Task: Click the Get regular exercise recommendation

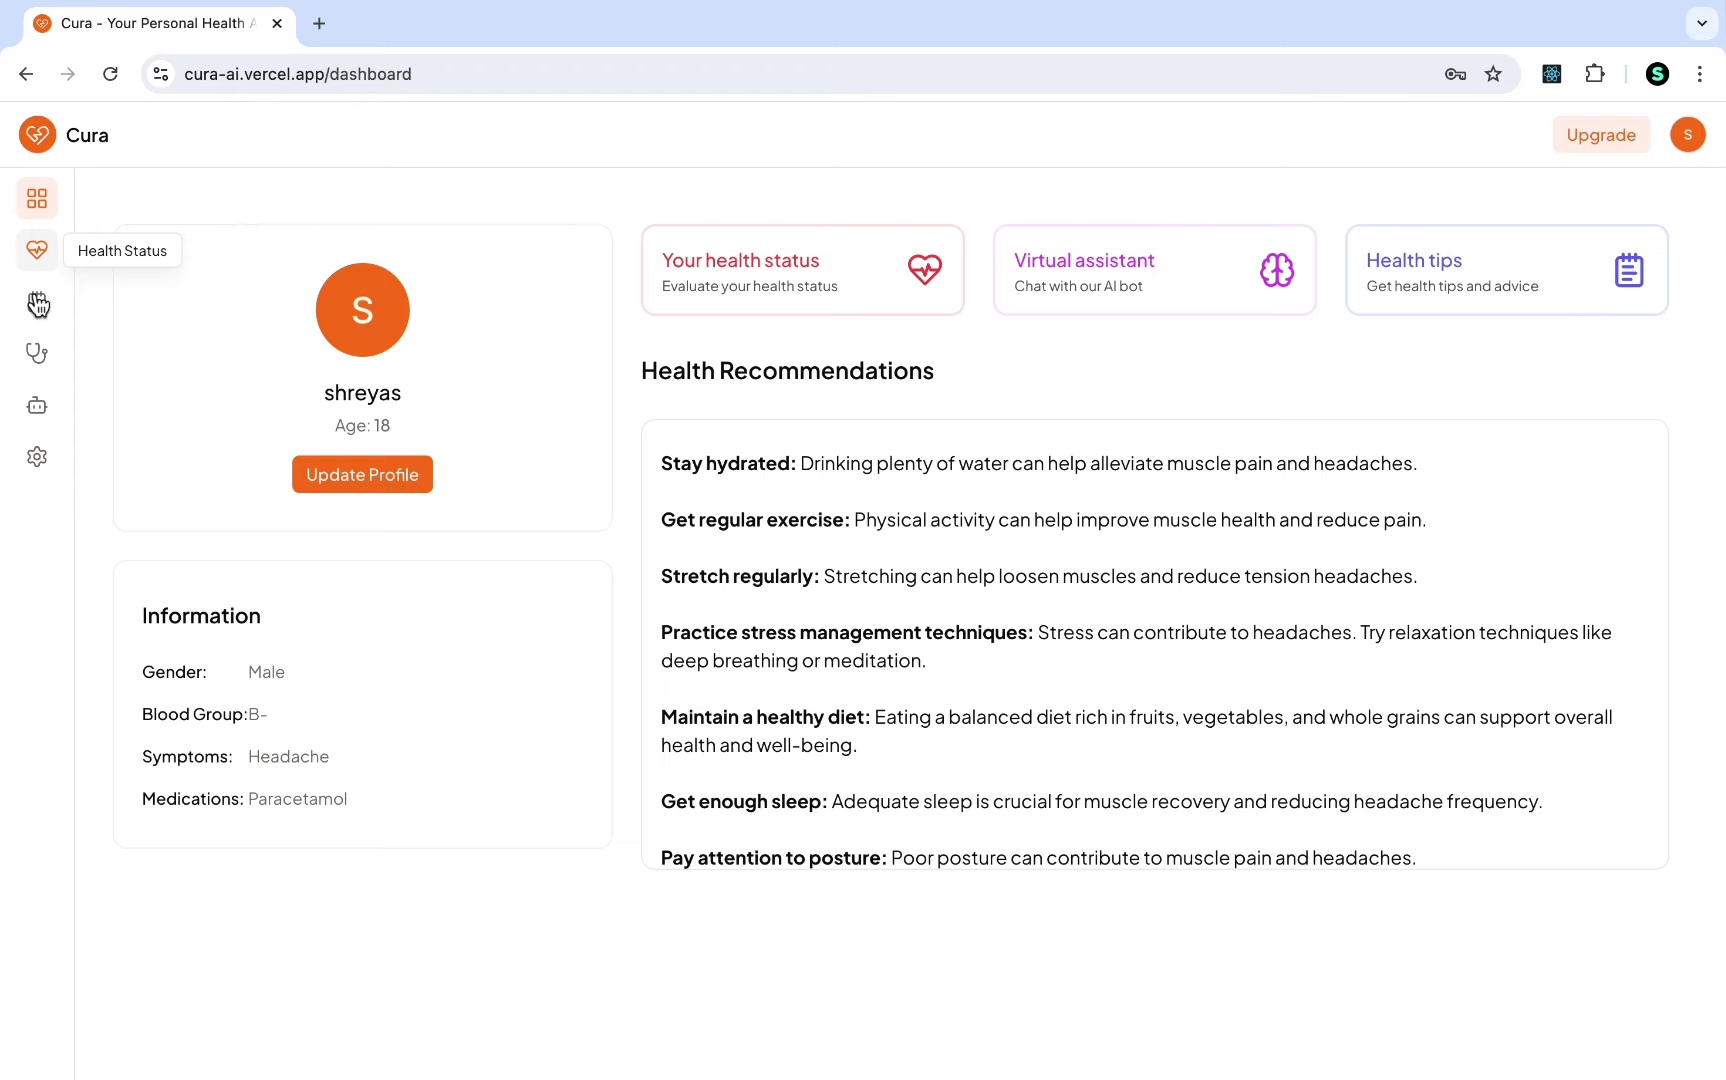Action: (1043, 520)
